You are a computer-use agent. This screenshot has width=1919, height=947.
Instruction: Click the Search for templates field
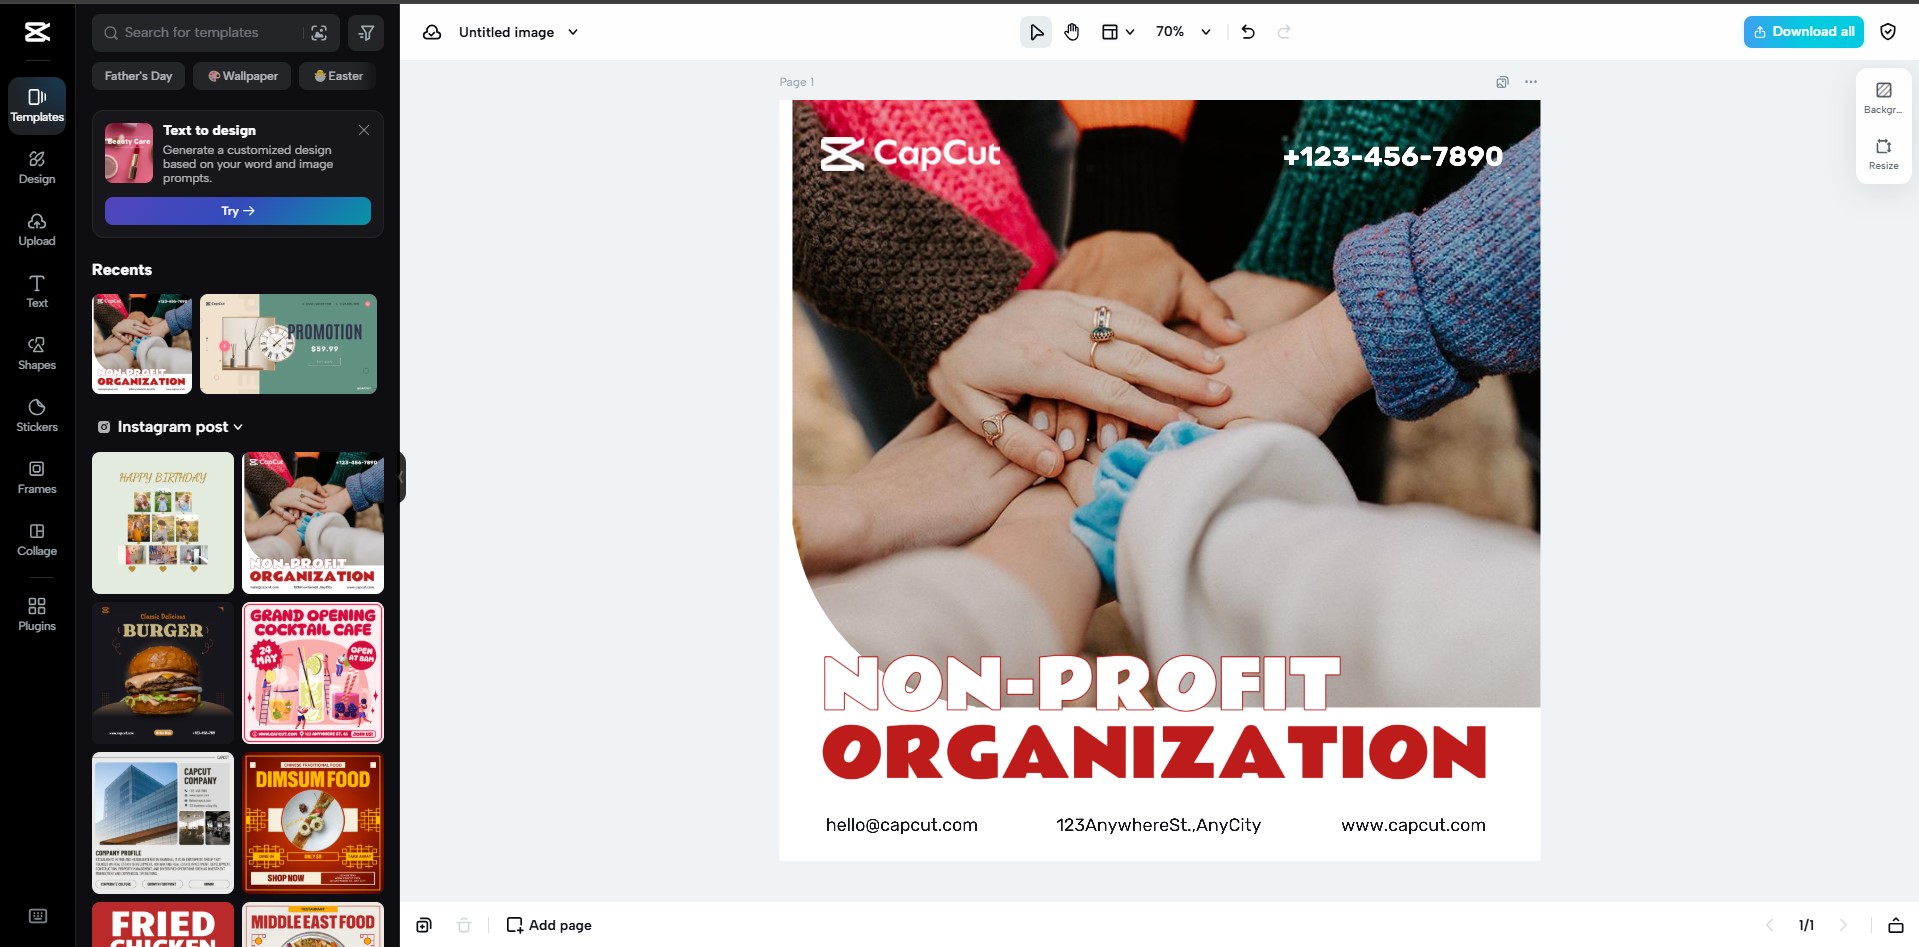pos(200,33)
